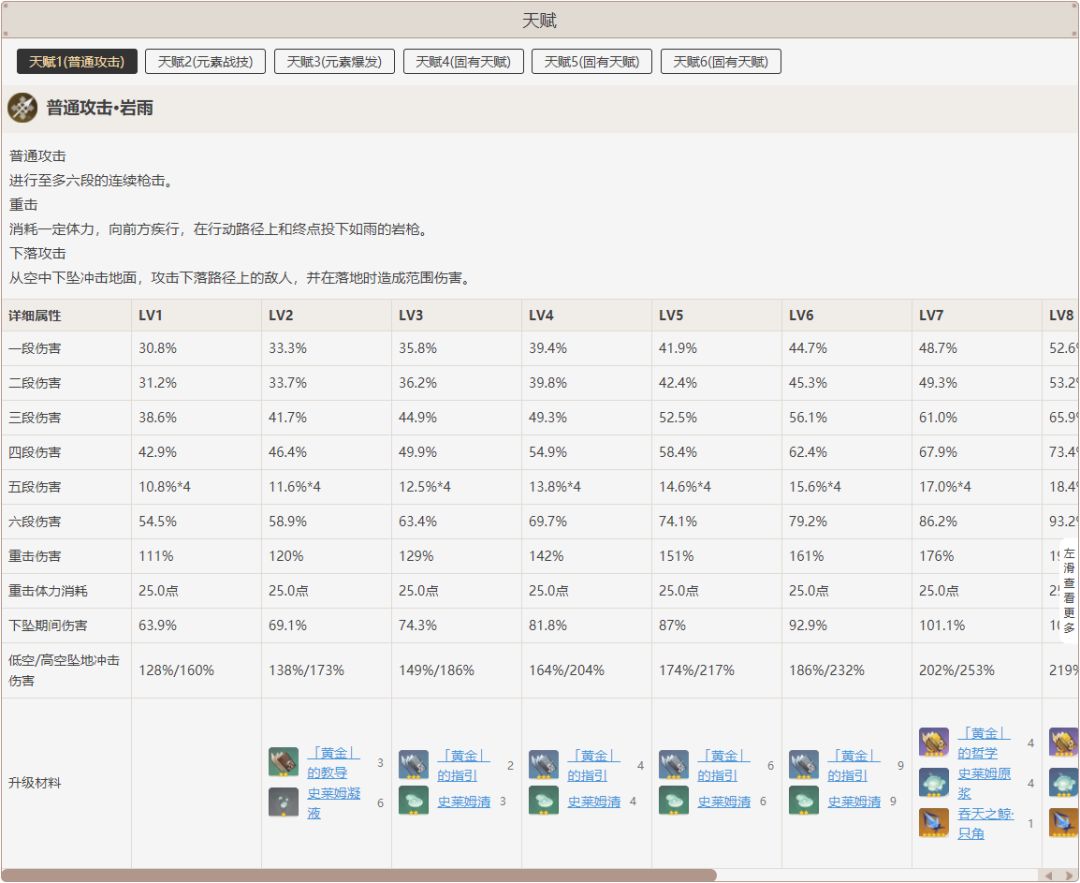
Task: Click the LV1 column header
Action: [196, 315]
